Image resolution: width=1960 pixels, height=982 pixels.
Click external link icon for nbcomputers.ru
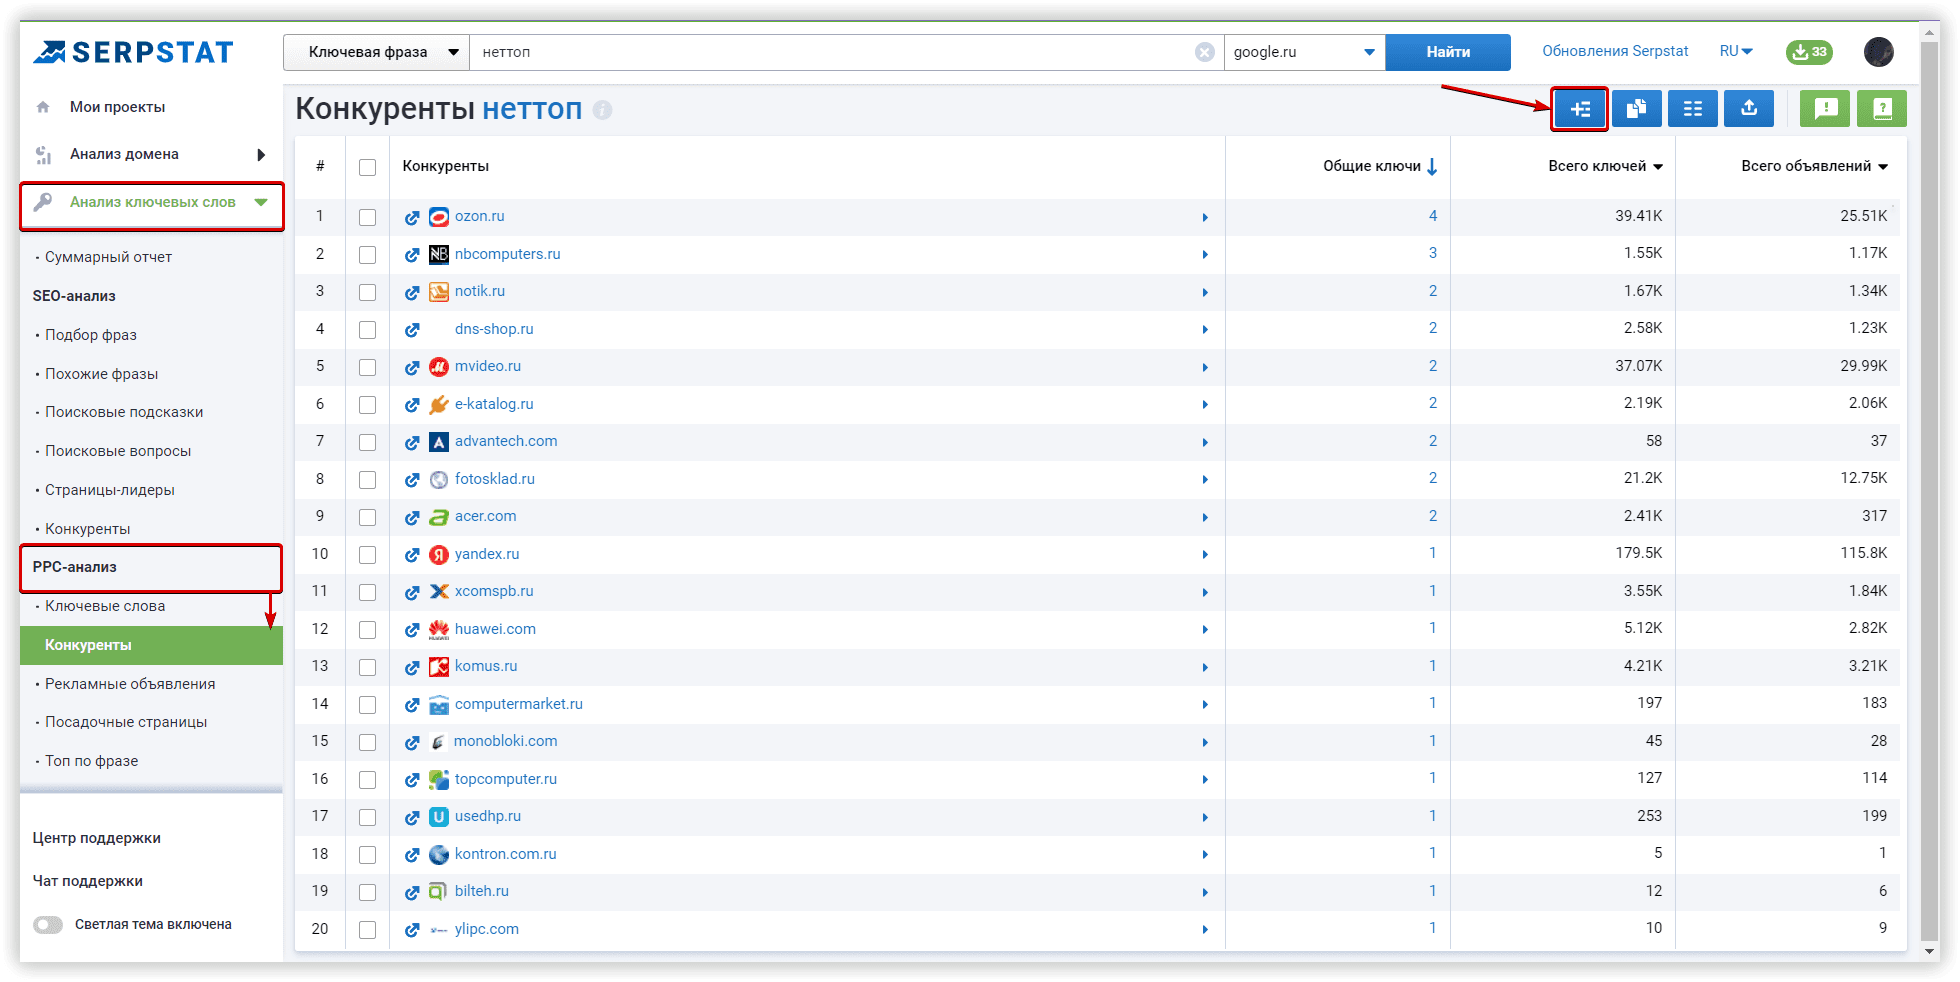pyautogui.click(x=412, y=255)
